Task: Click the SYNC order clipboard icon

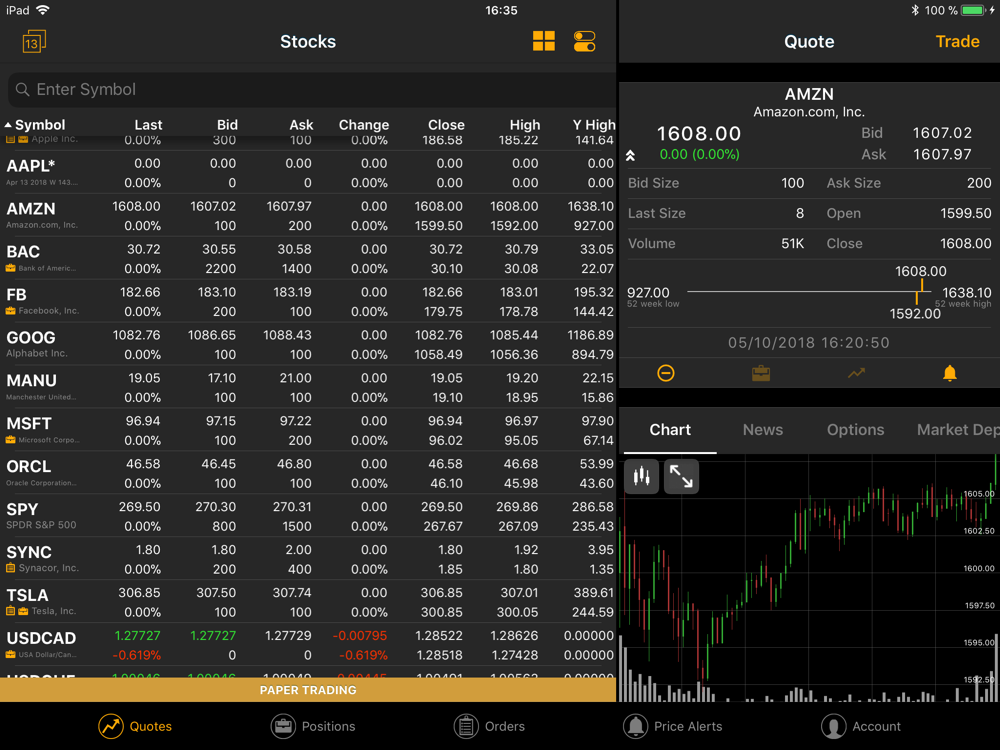Action: (x=10, y=568)
